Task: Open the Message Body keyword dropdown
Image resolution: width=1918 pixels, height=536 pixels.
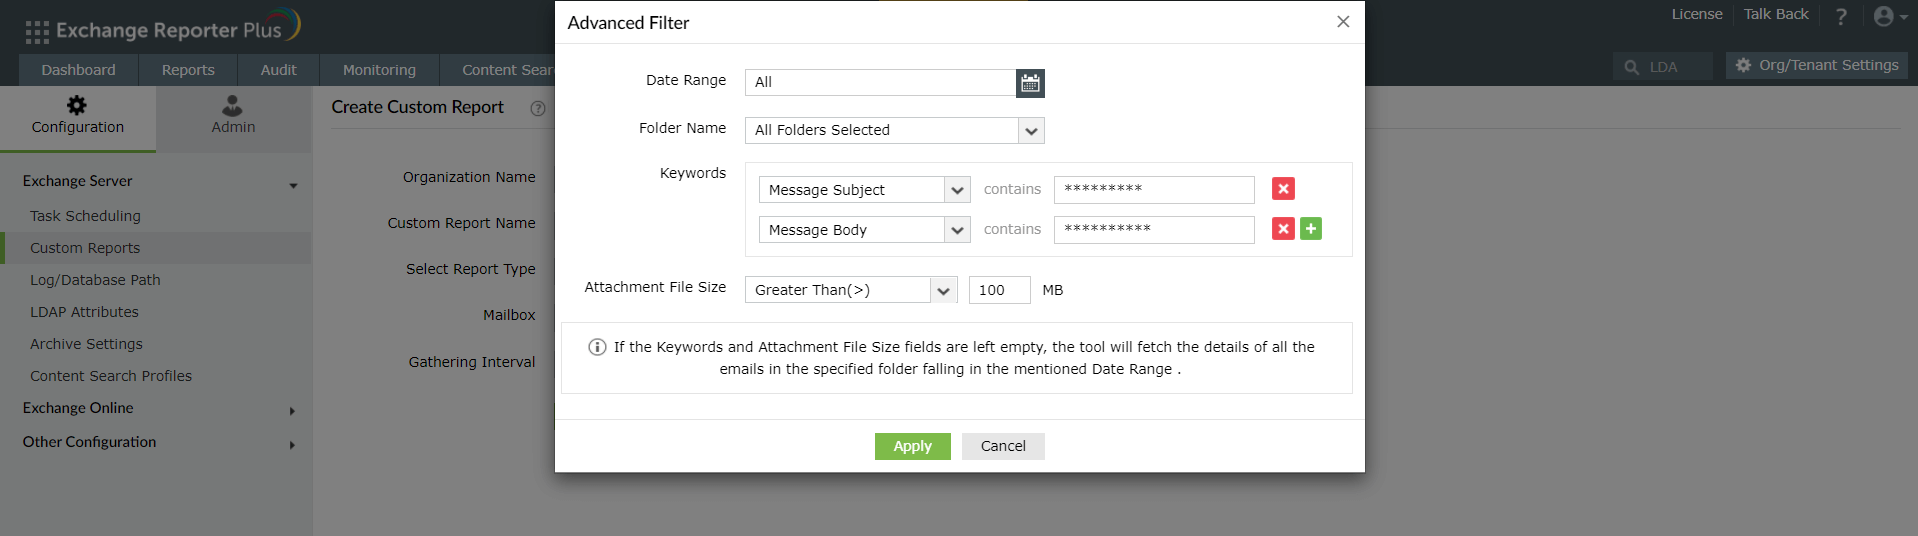Action: tap(957, 230)
